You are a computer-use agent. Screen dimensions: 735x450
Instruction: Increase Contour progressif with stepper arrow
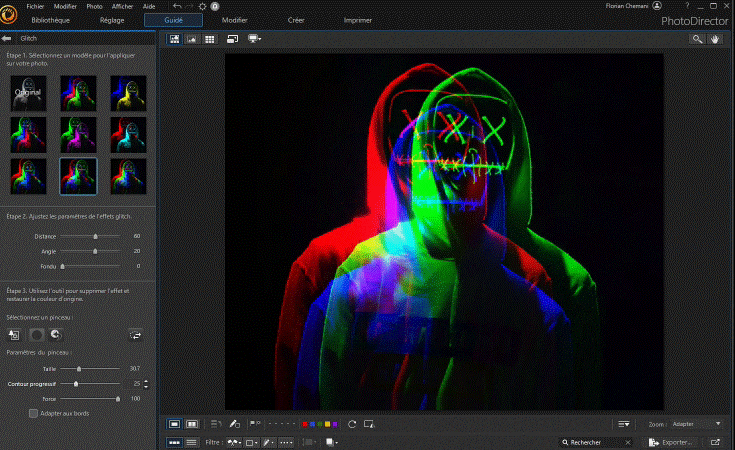point(146,382)
